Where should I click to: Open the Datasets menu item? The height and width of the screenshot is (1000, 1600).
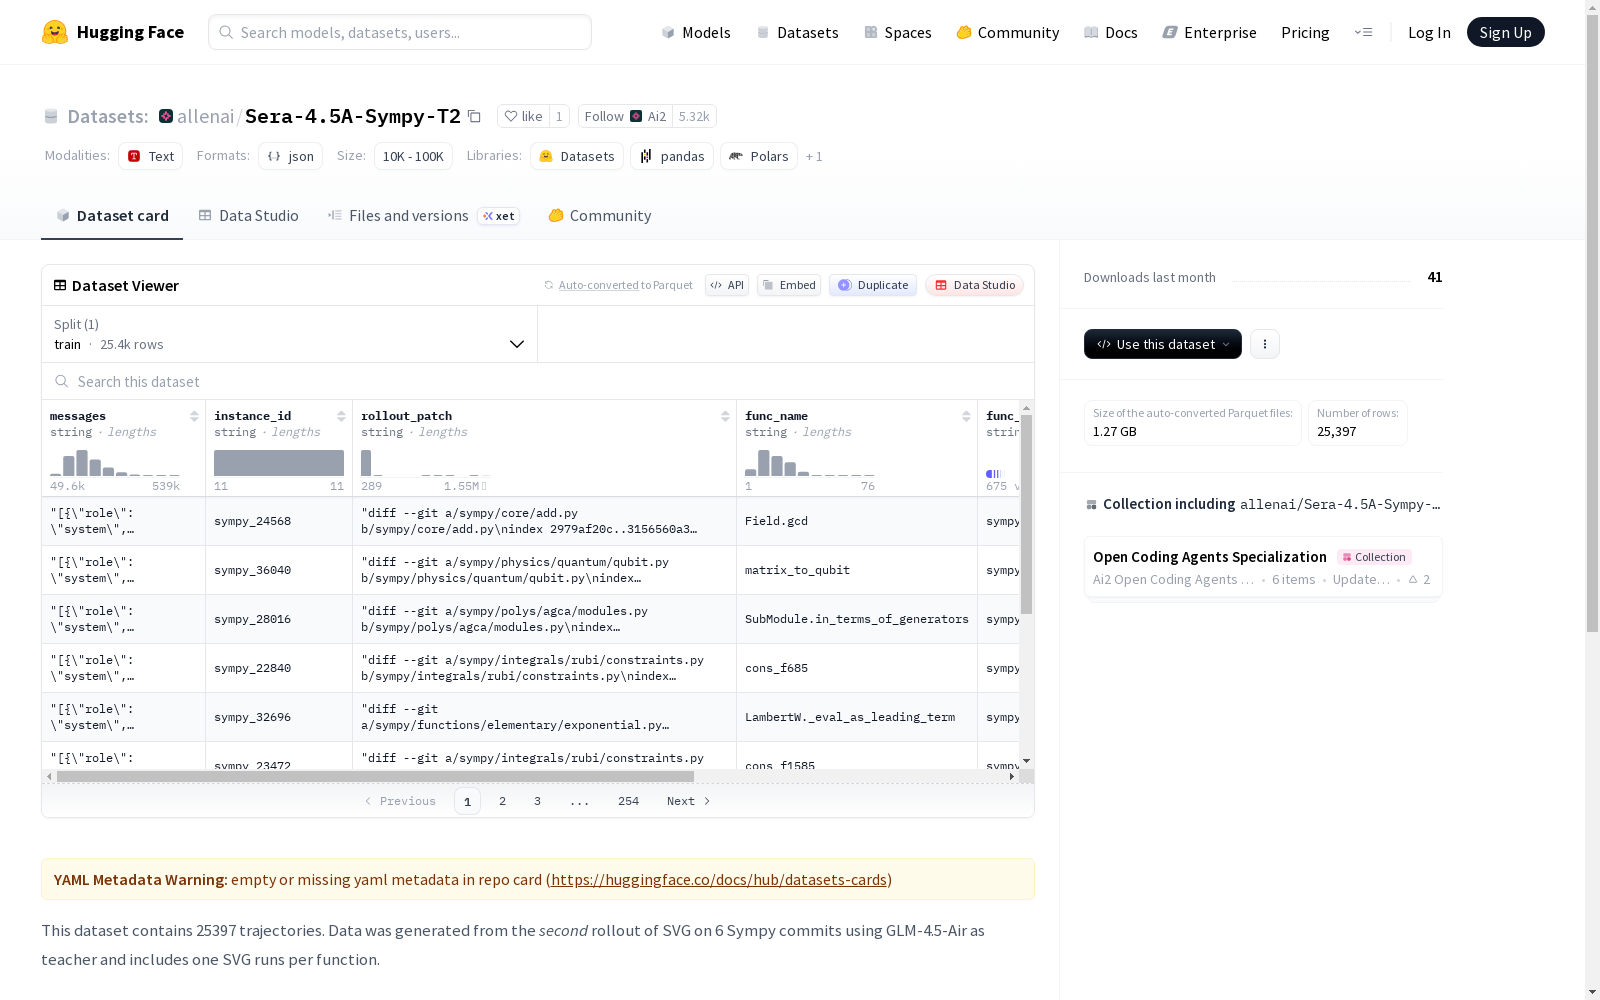797,33
